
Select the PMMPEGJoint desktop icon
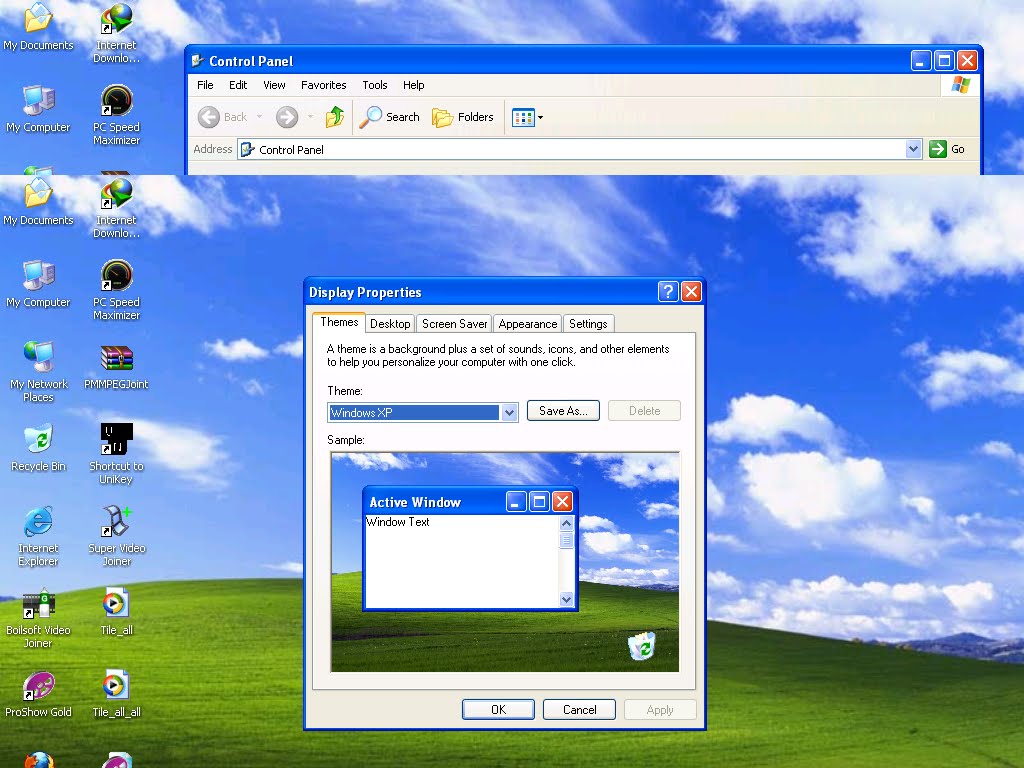click(x=116, y=367)
